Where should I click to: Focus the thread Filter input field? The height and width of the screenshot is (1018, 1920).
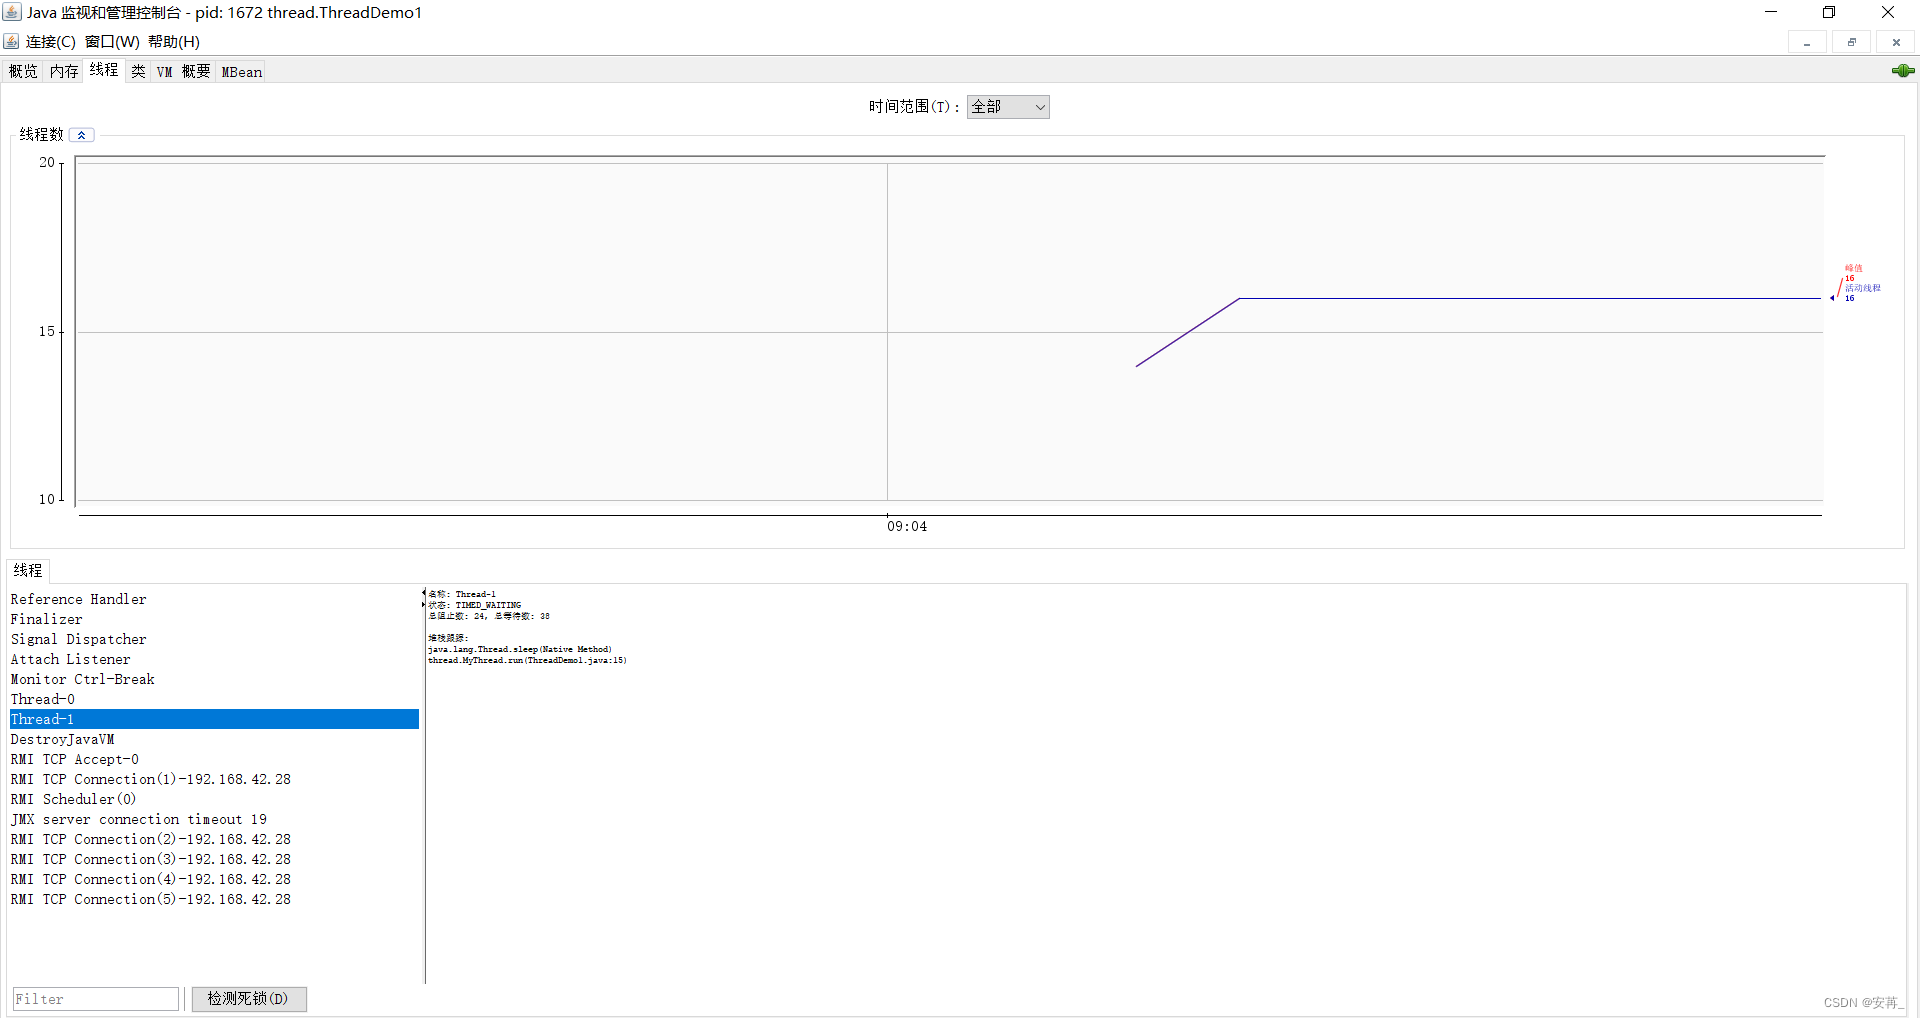coord(96,999)
